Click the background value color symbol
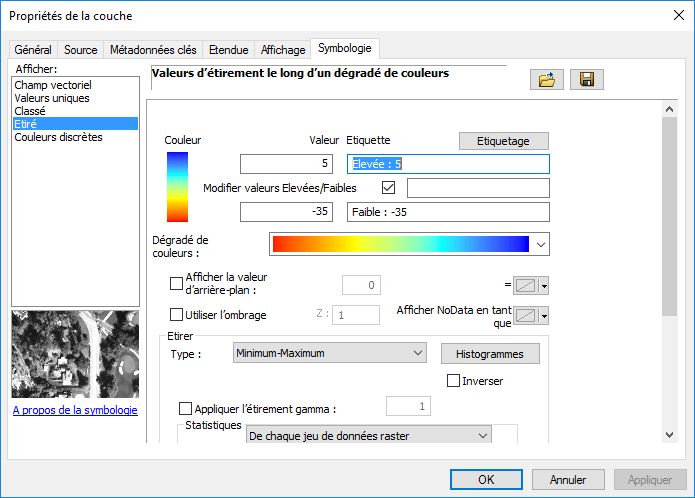Image resolution: width=695 pixels, height=498 pixels. [527, 286]
